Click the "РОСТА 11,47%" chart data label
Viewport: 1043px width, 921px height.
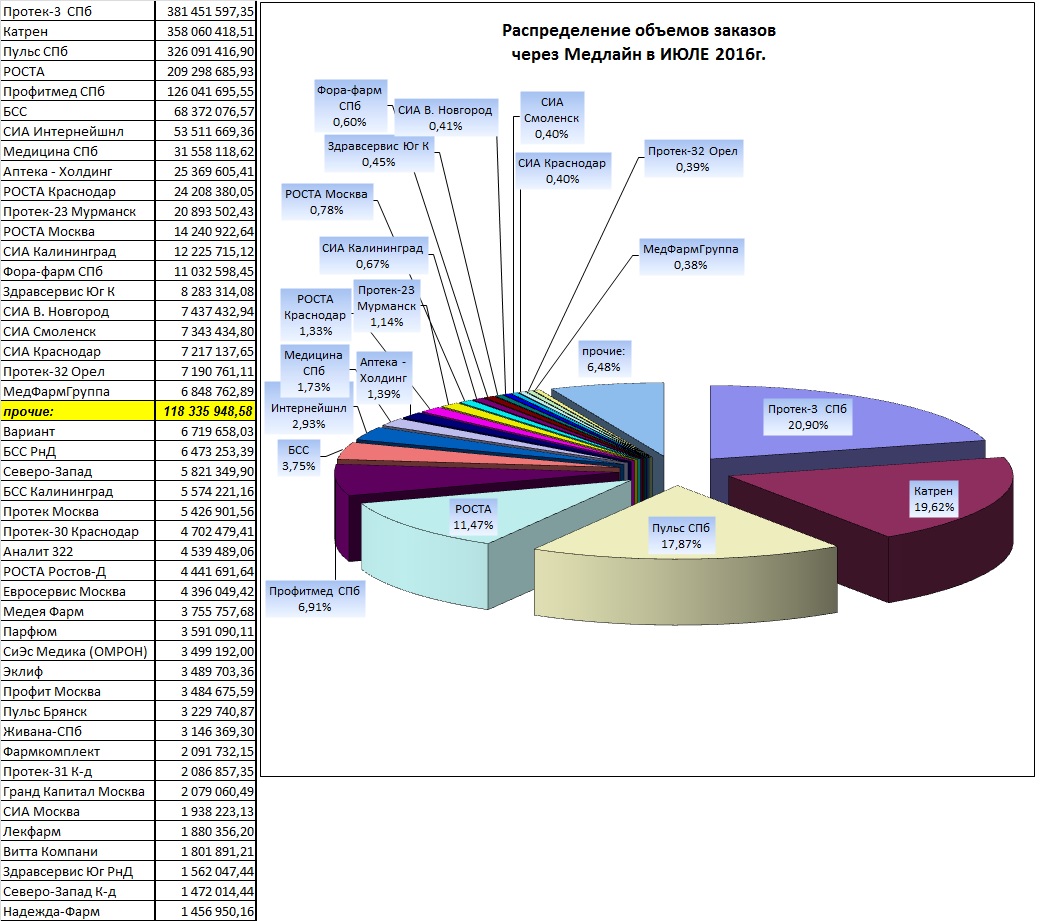(474, 517)
